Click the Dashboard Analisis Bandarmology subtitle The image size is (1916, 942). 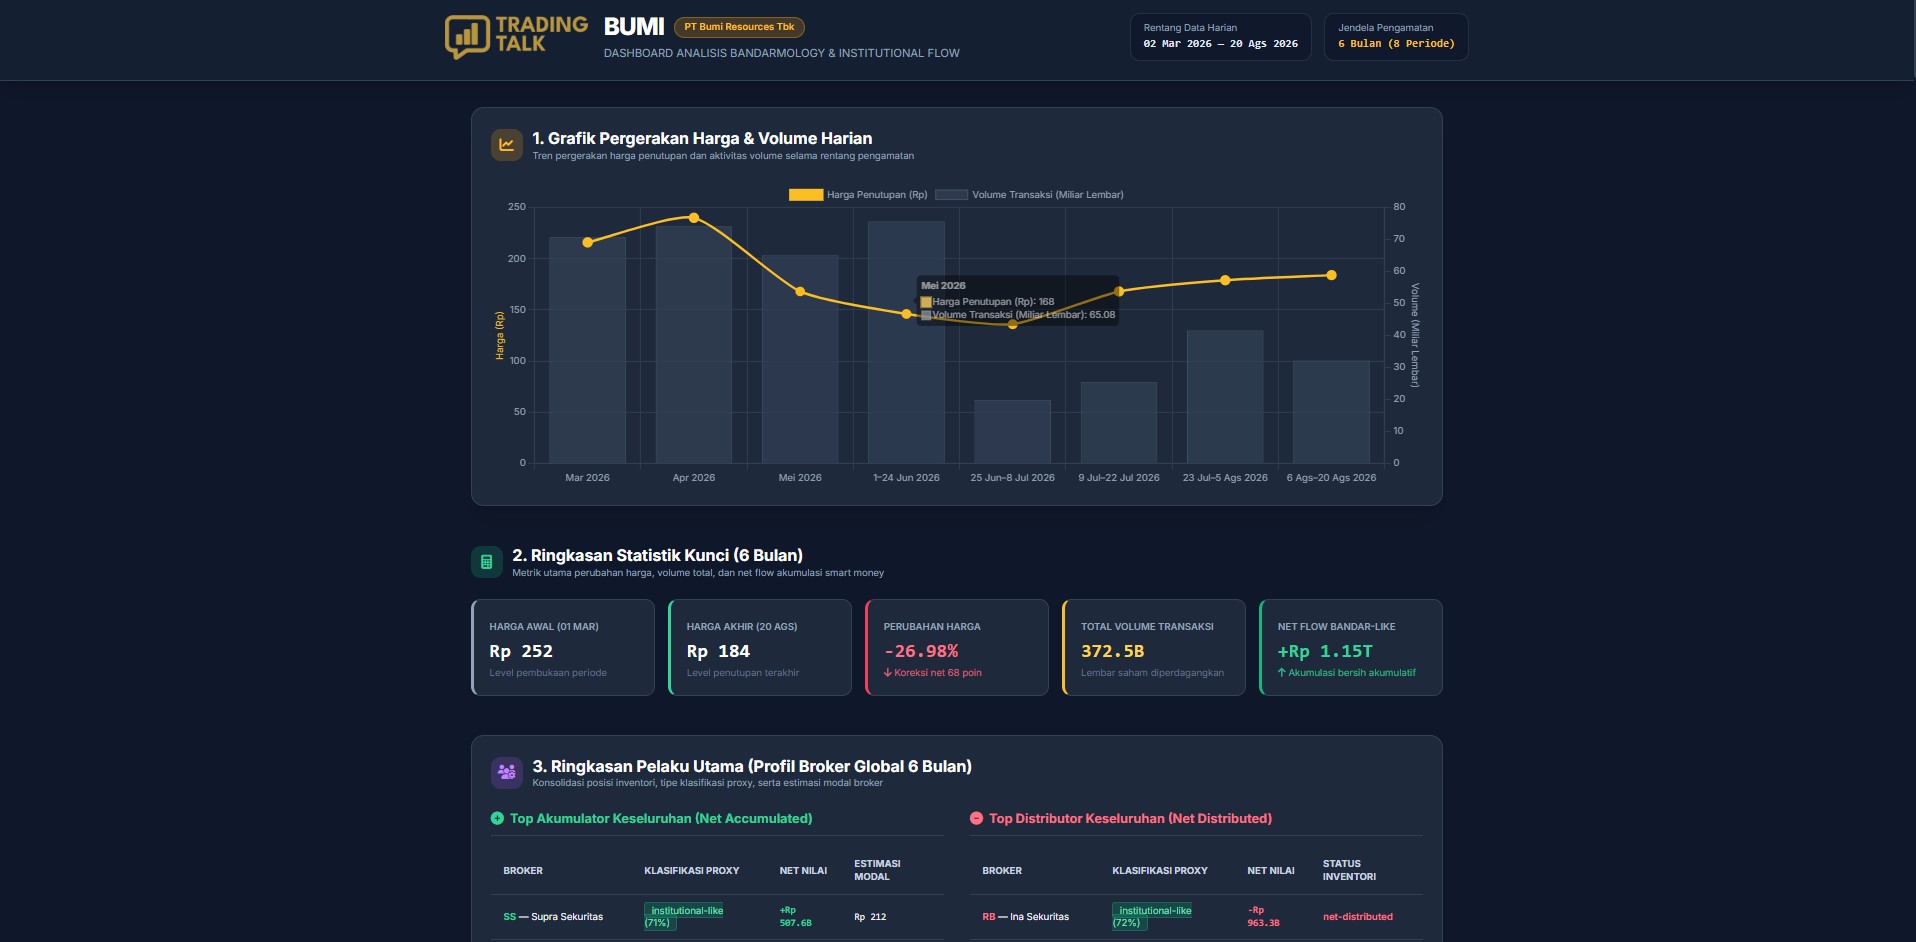coord(781,53)
